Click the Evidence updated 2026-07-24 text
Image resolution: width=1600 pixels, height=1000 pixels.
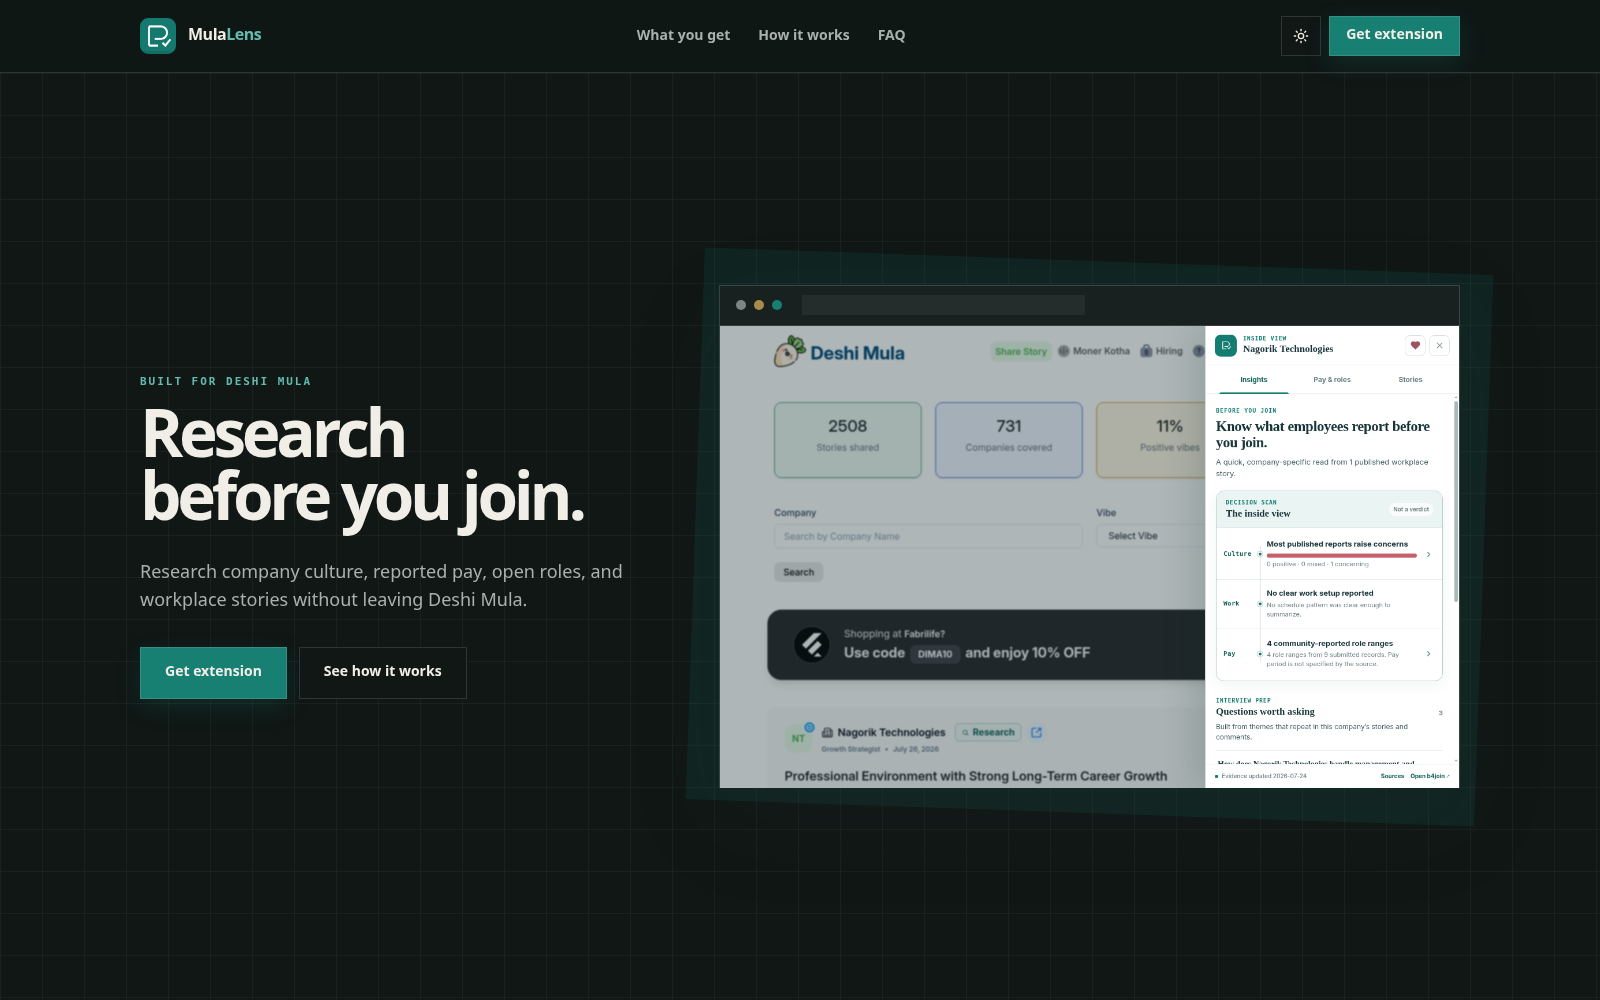[x=1264, y=776]
